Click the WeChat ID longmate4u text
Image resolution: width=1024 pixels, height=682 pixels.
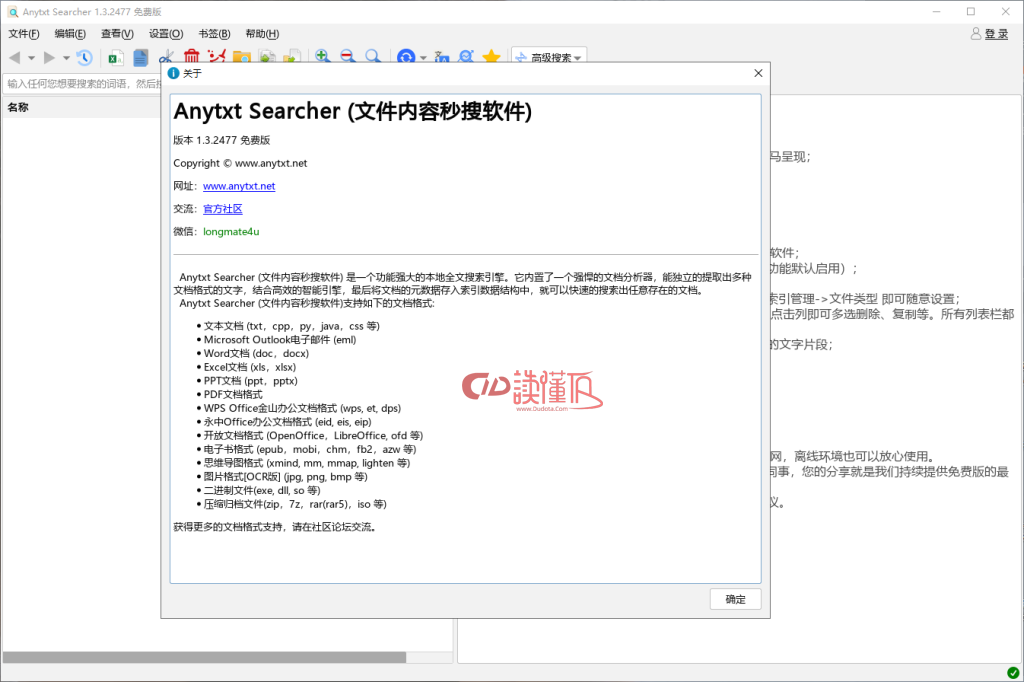point(231,232)
